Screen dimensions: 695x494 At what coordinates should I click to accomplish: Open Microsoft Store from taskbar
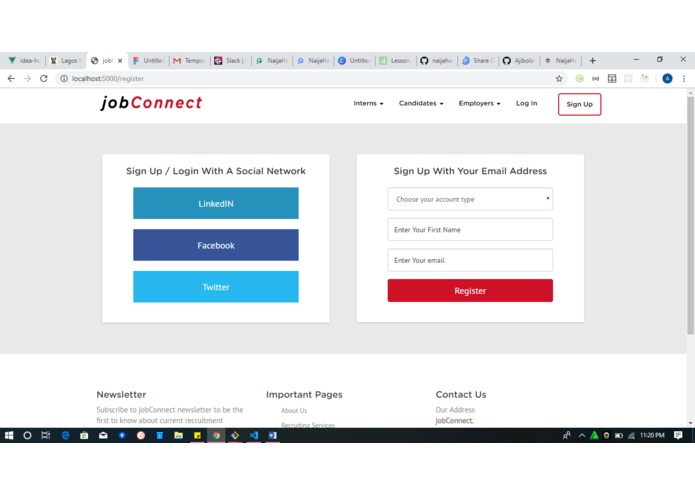click(x=84, y=436)
